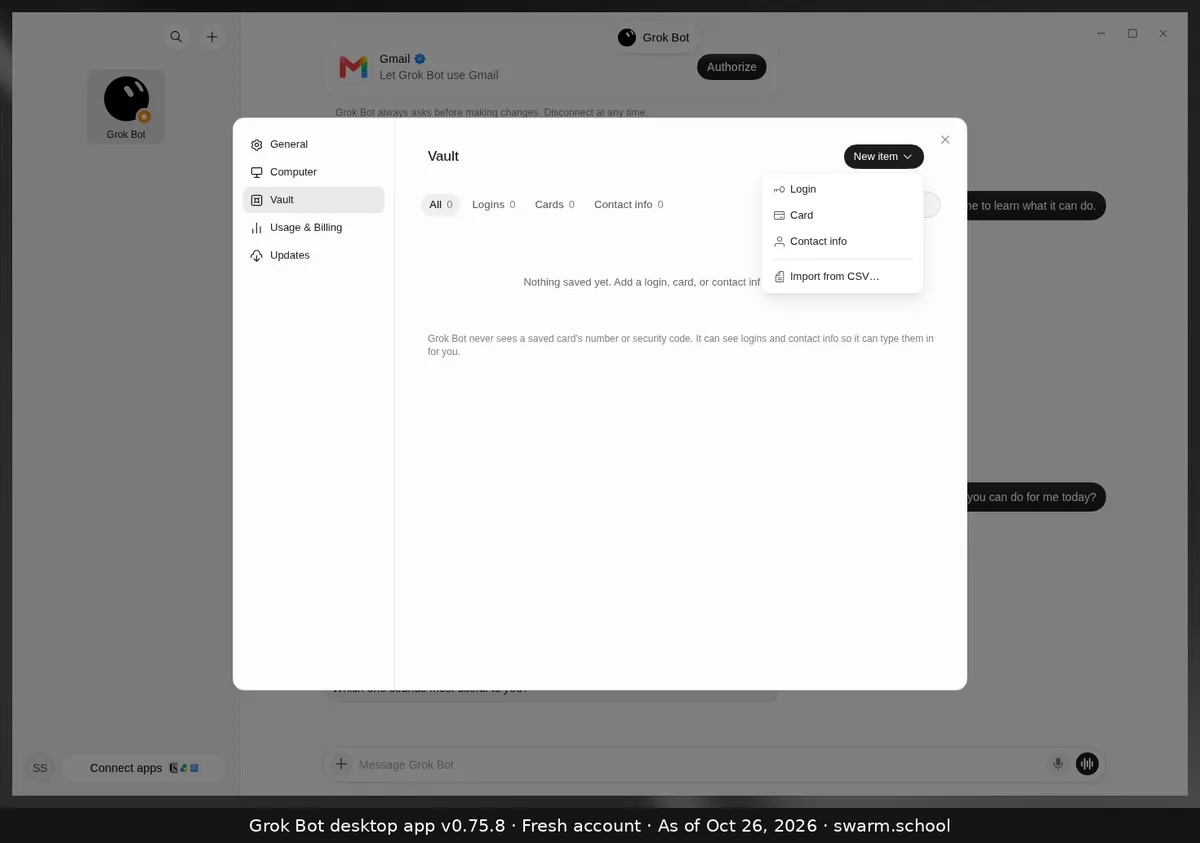This screenshot has height=843, width=1200.
Task: Switch to the Cards tab
Action: coord(554,205)
